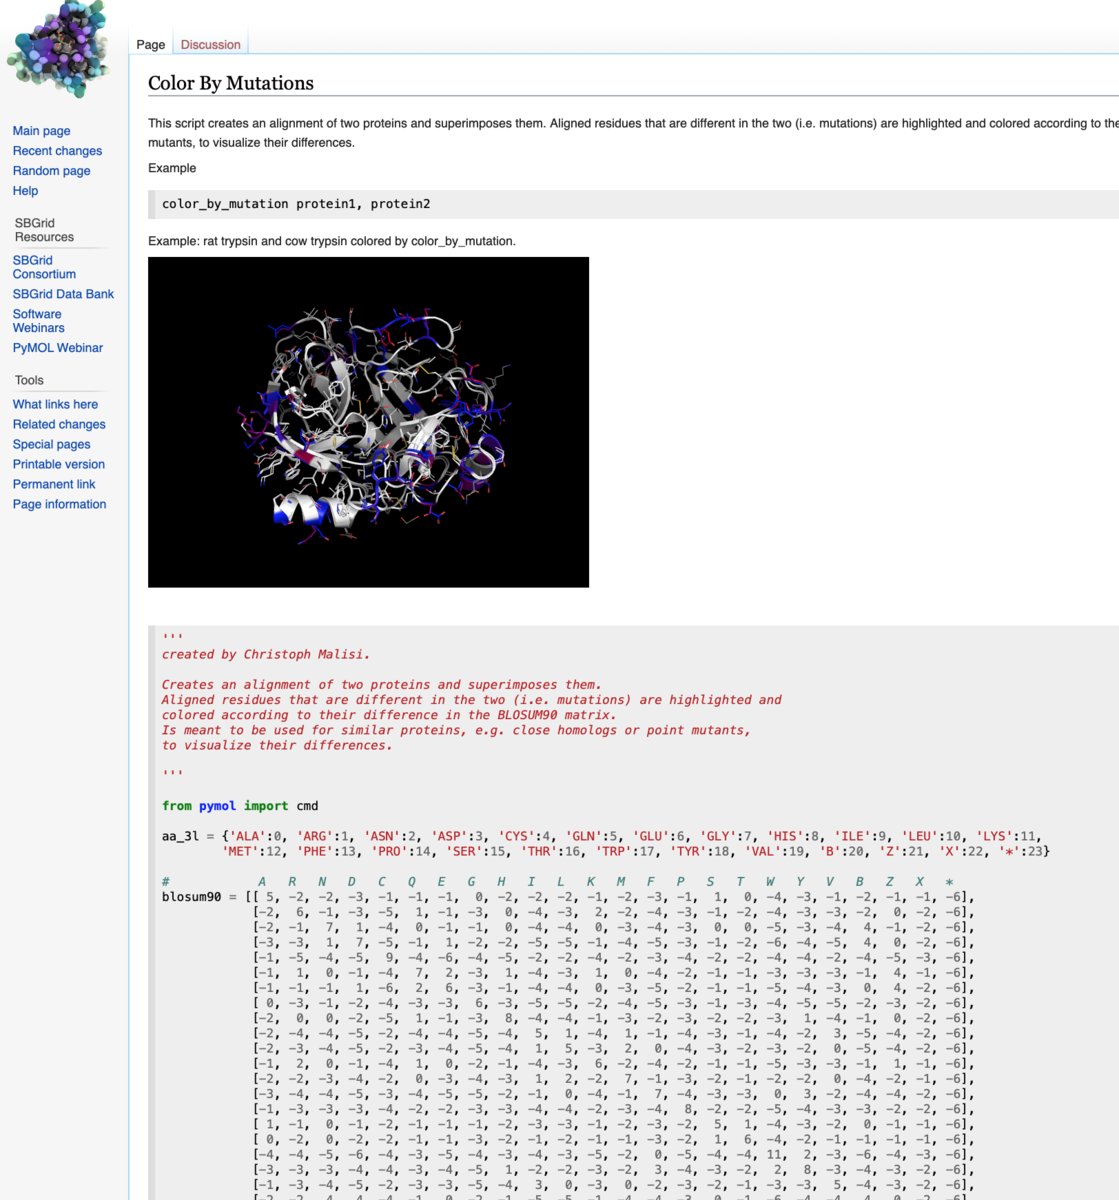Open a Random page
The width and height of the screenshot is (1119, 1200).
pos(51,171)
